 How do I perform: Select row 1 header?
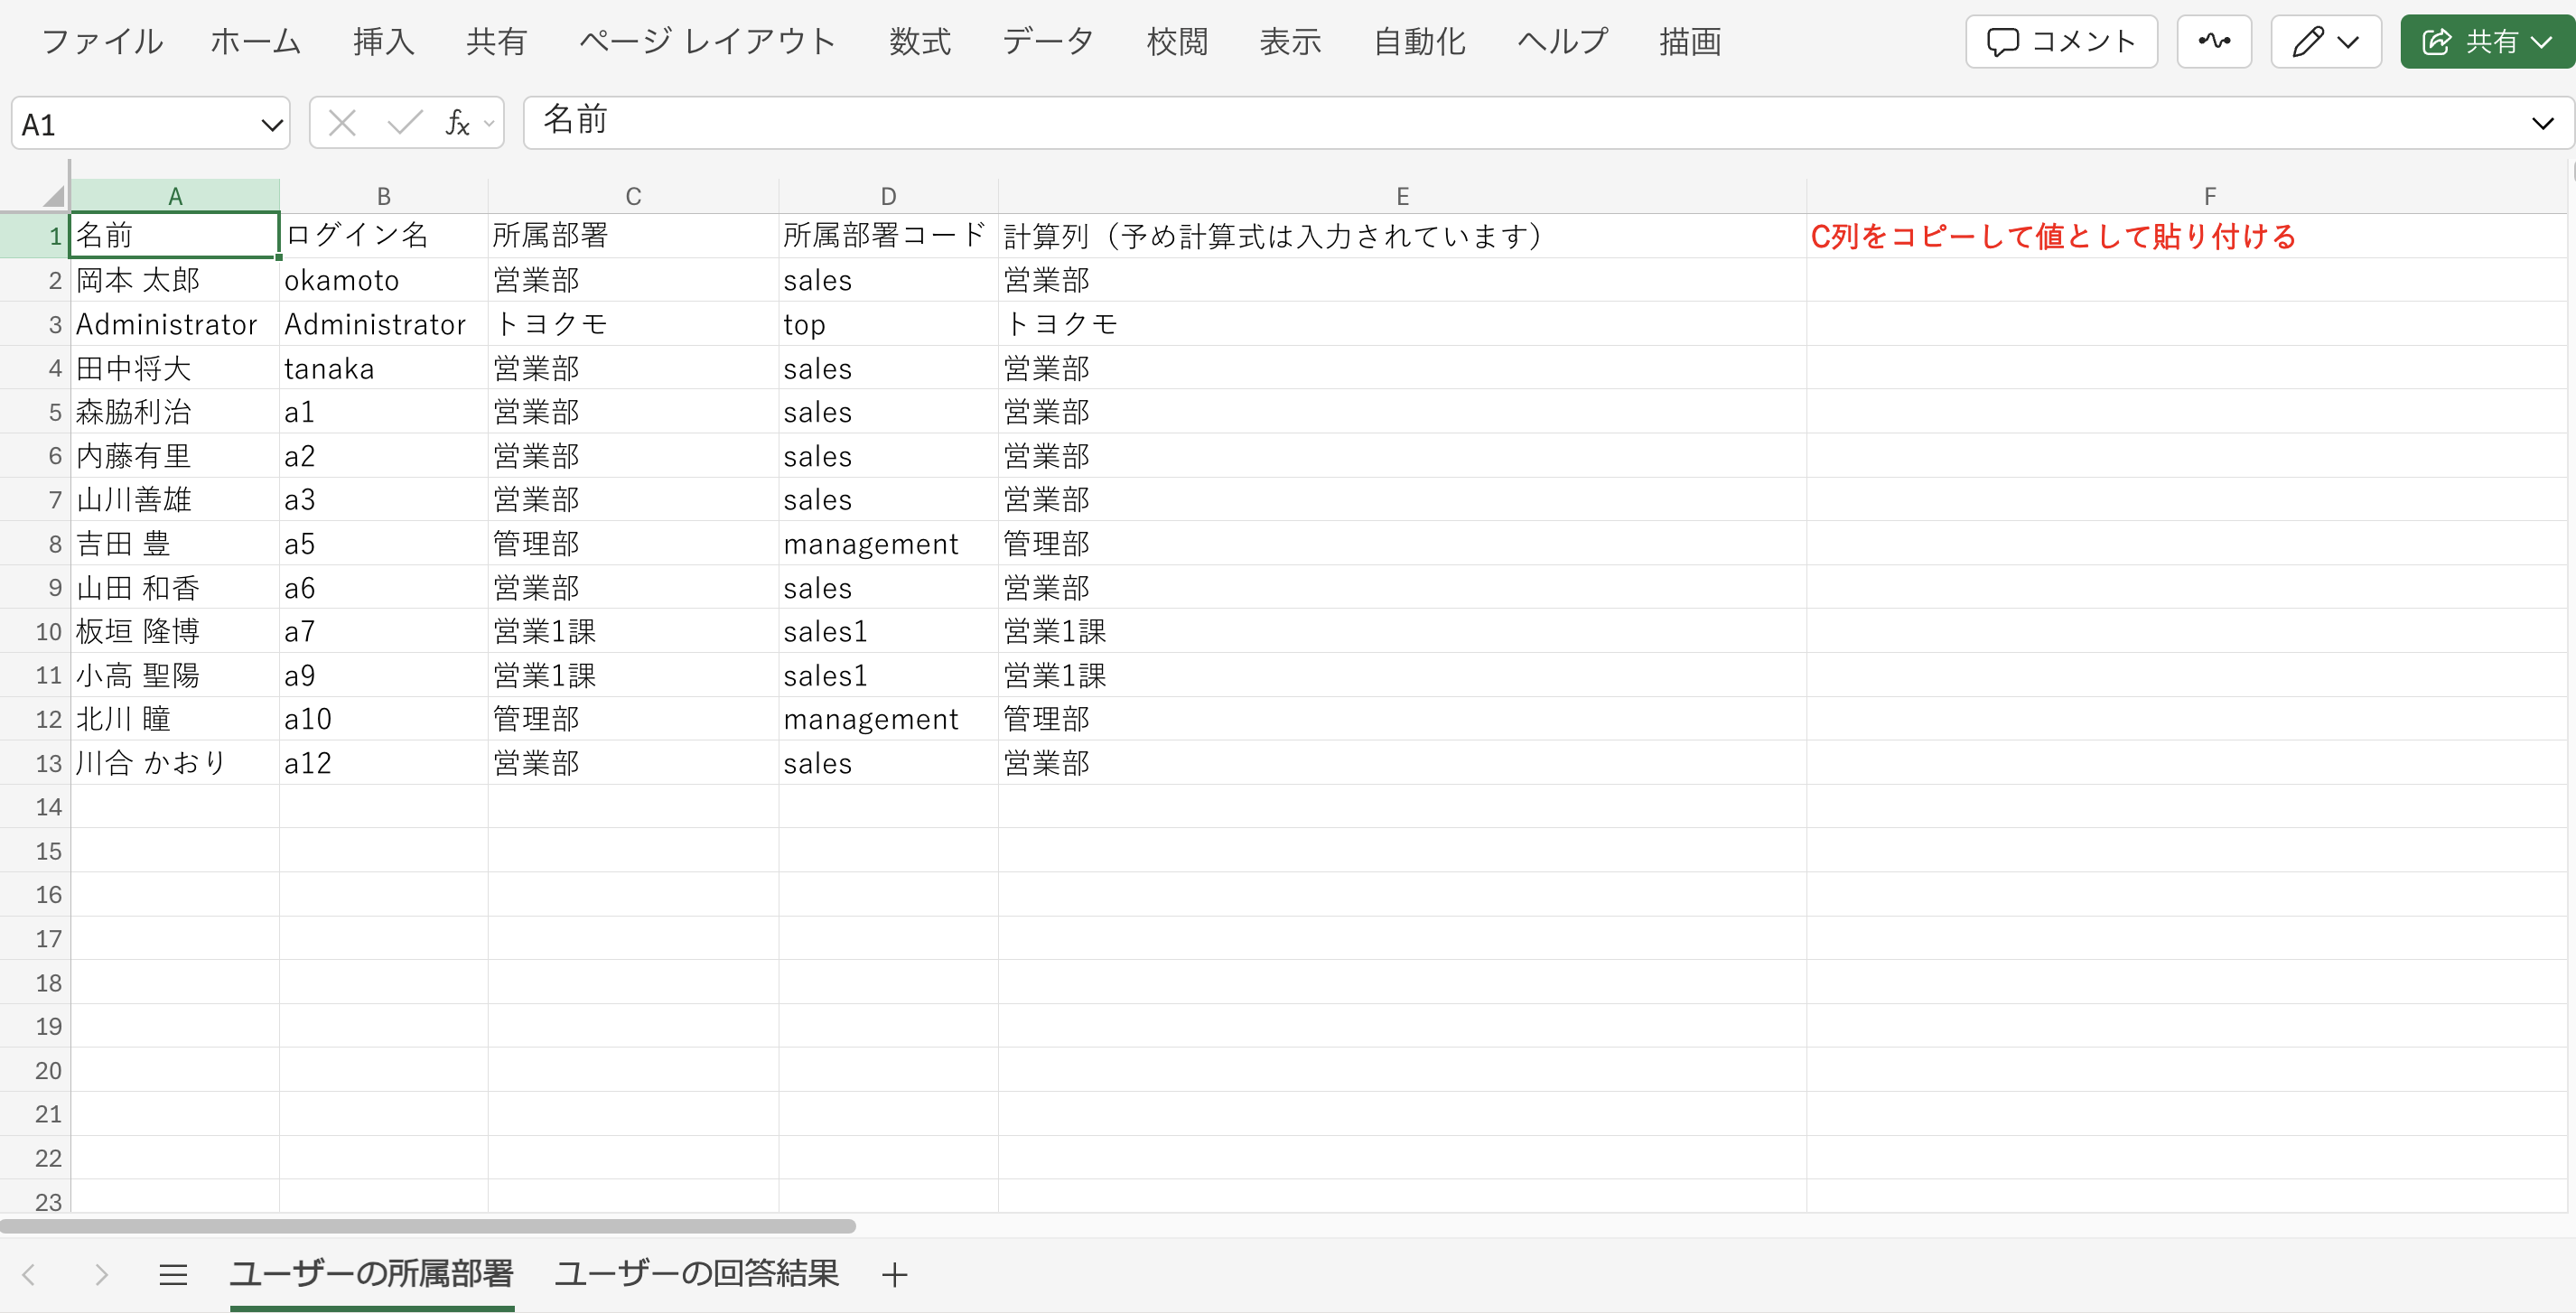[x=35, y=236]
